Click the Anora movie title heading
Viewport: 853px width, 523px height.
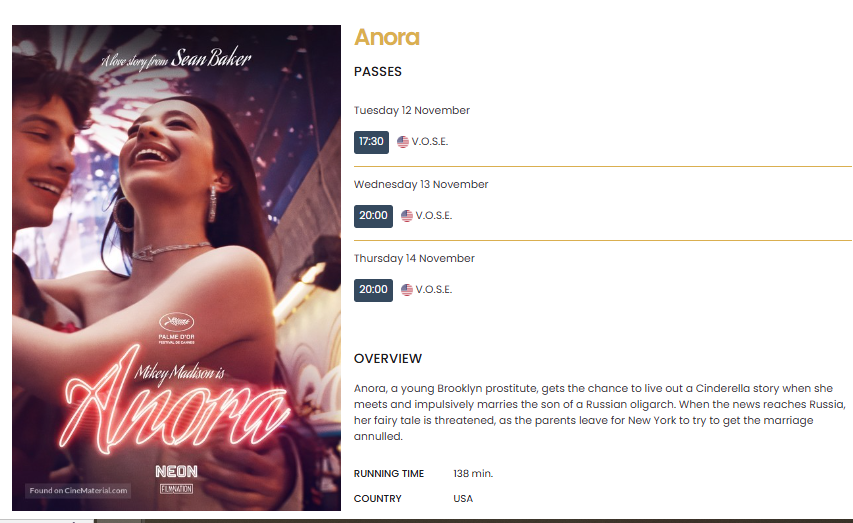coord(387,37)
